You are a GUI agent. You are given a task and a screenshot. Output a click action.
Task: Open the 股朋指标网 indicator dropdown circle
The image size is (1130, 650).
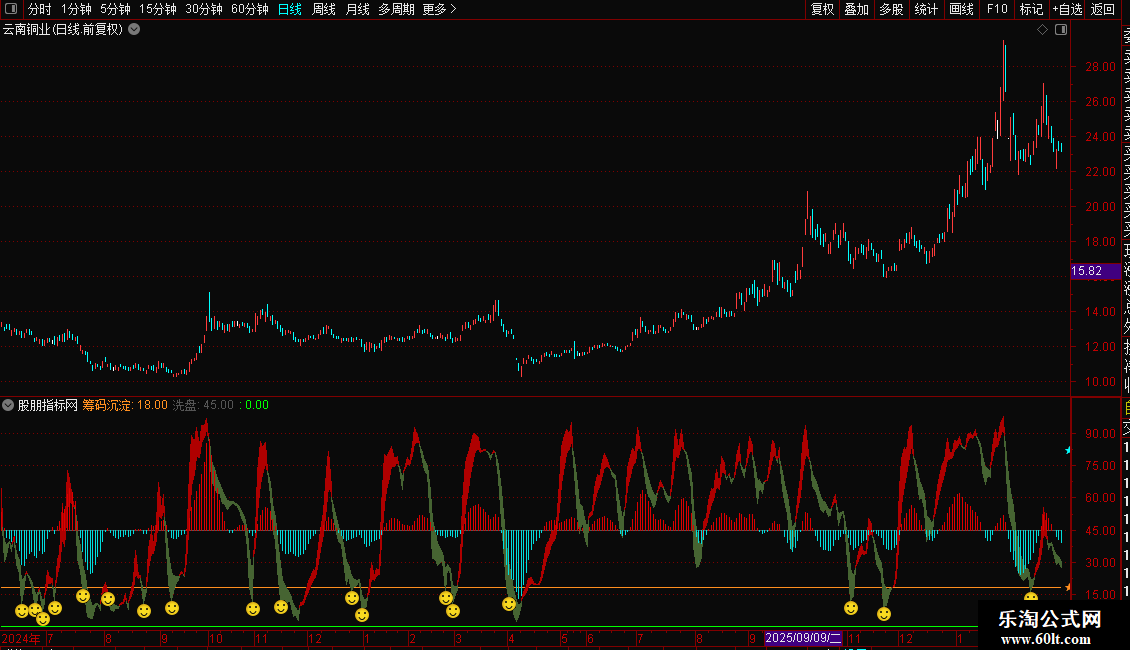click(8, 405)
